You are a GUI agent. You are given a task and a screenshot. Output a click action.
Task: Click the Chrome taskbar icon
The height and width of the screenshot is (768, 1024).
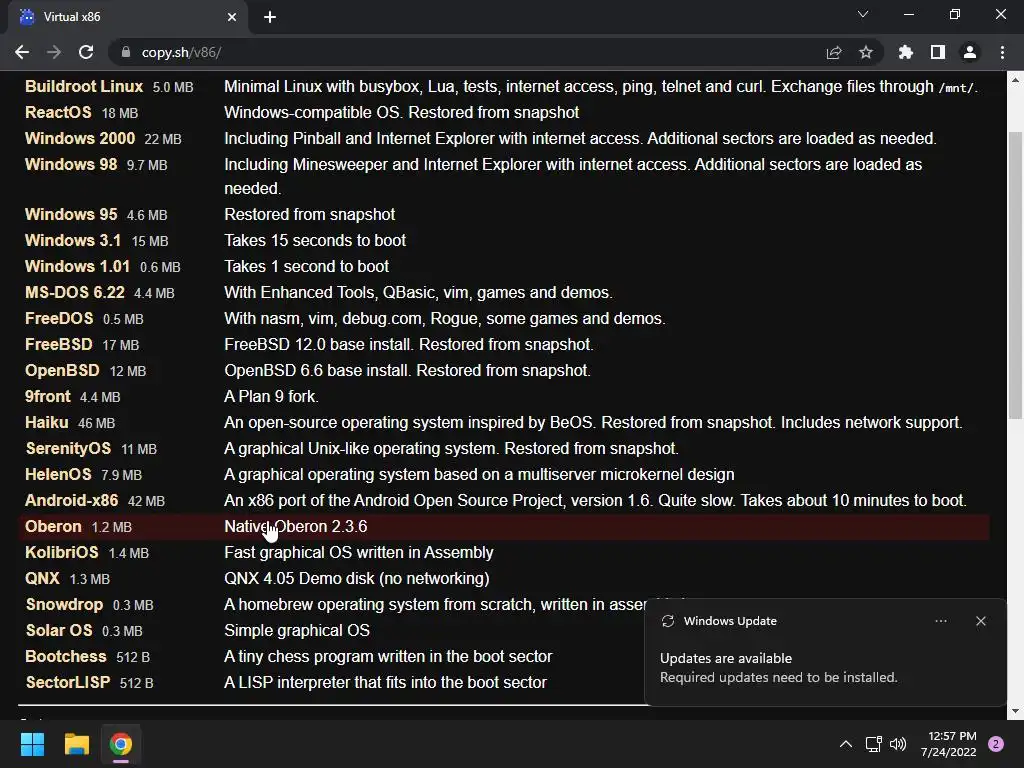point(120,744)
